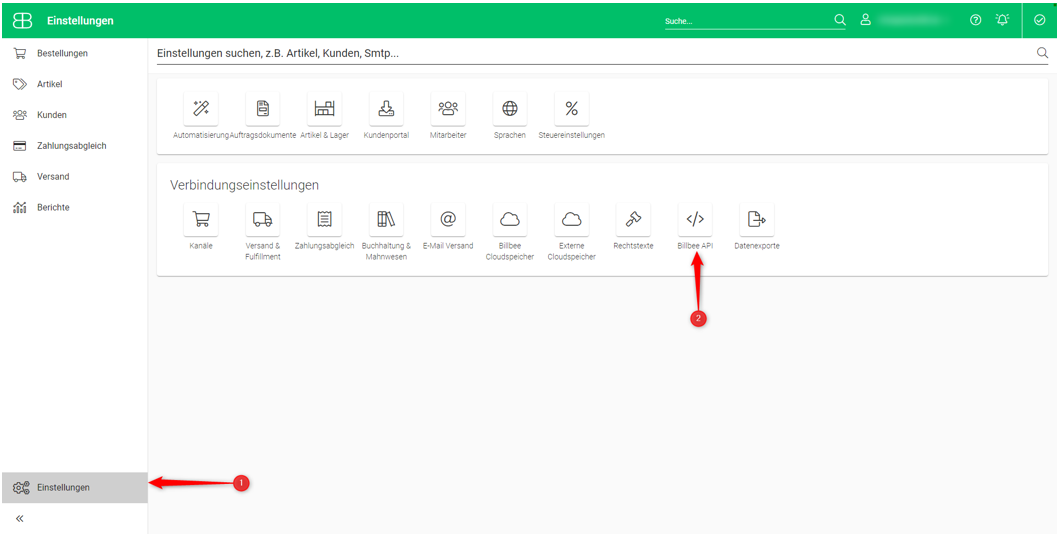This screenshot has height=544, width=1060.
Task: Open Versand & Fulfillment truck icon
Action: [262, 219]
